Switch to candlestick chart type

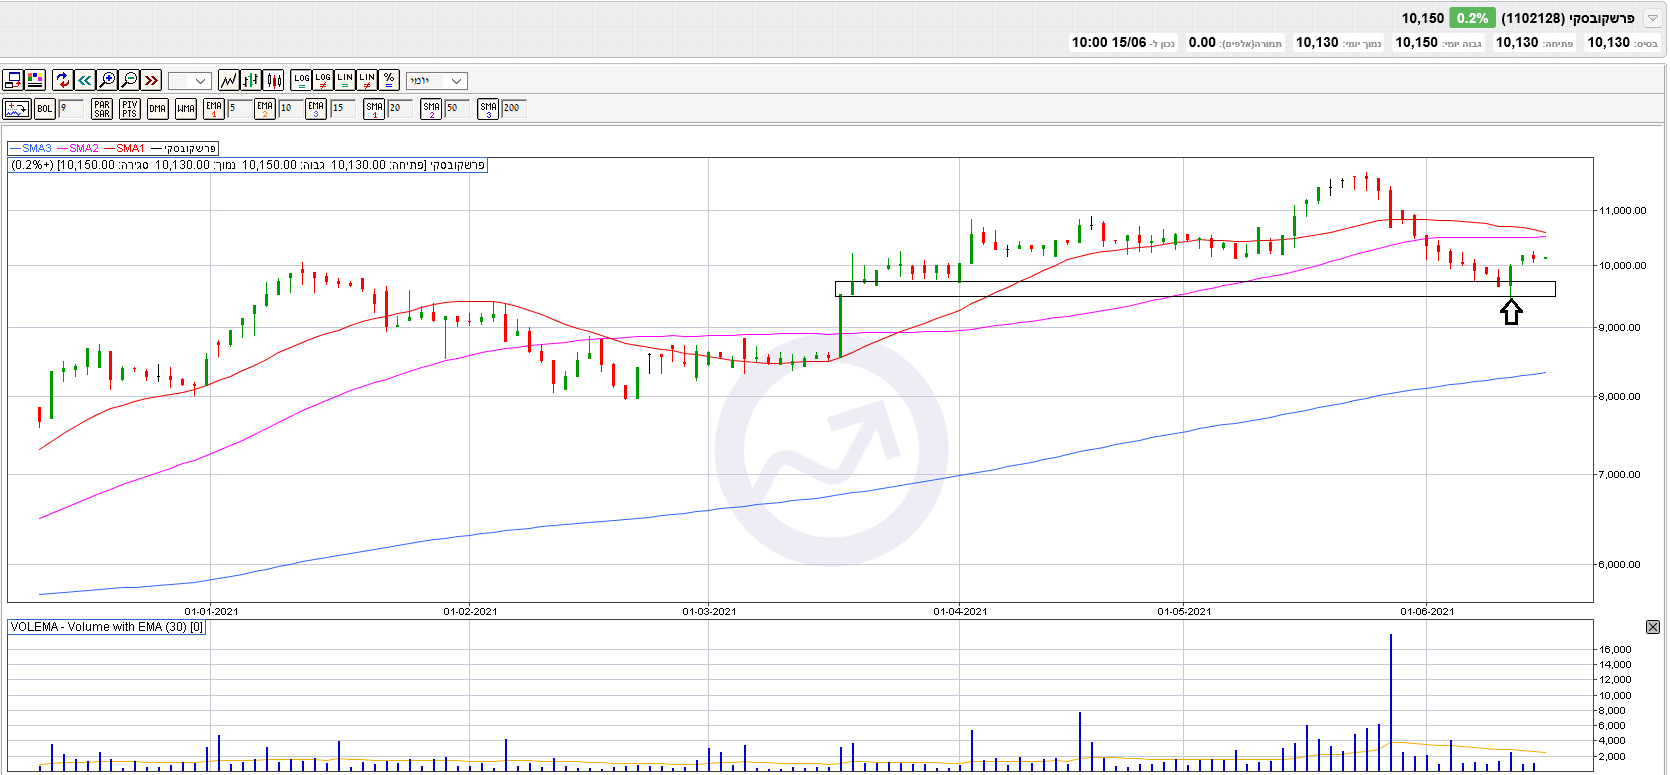pyautogui.click(x=273, y=80)
